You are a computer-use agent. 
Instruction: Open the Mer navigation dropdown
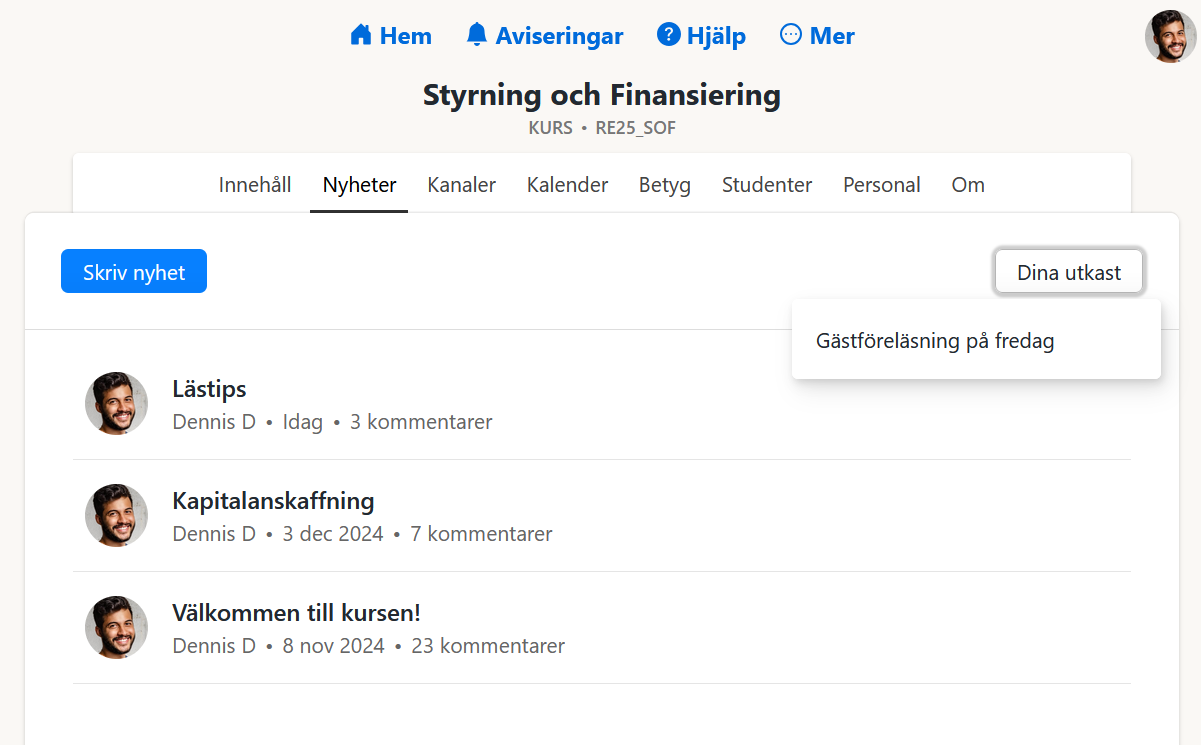(816, 34)
